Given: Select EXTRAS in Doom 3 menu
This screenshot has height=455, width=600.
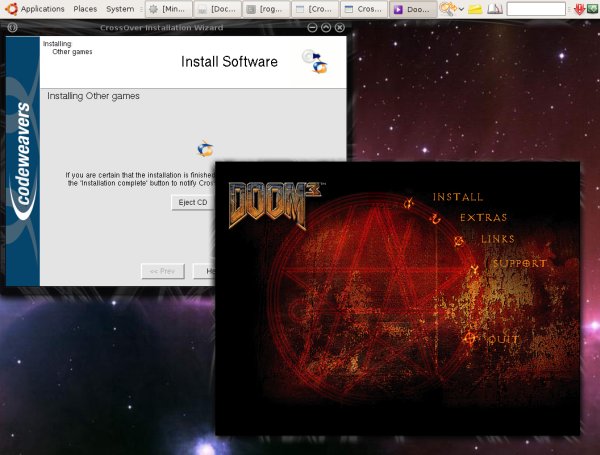Looking at the screenshot, I should click(484, 218).
